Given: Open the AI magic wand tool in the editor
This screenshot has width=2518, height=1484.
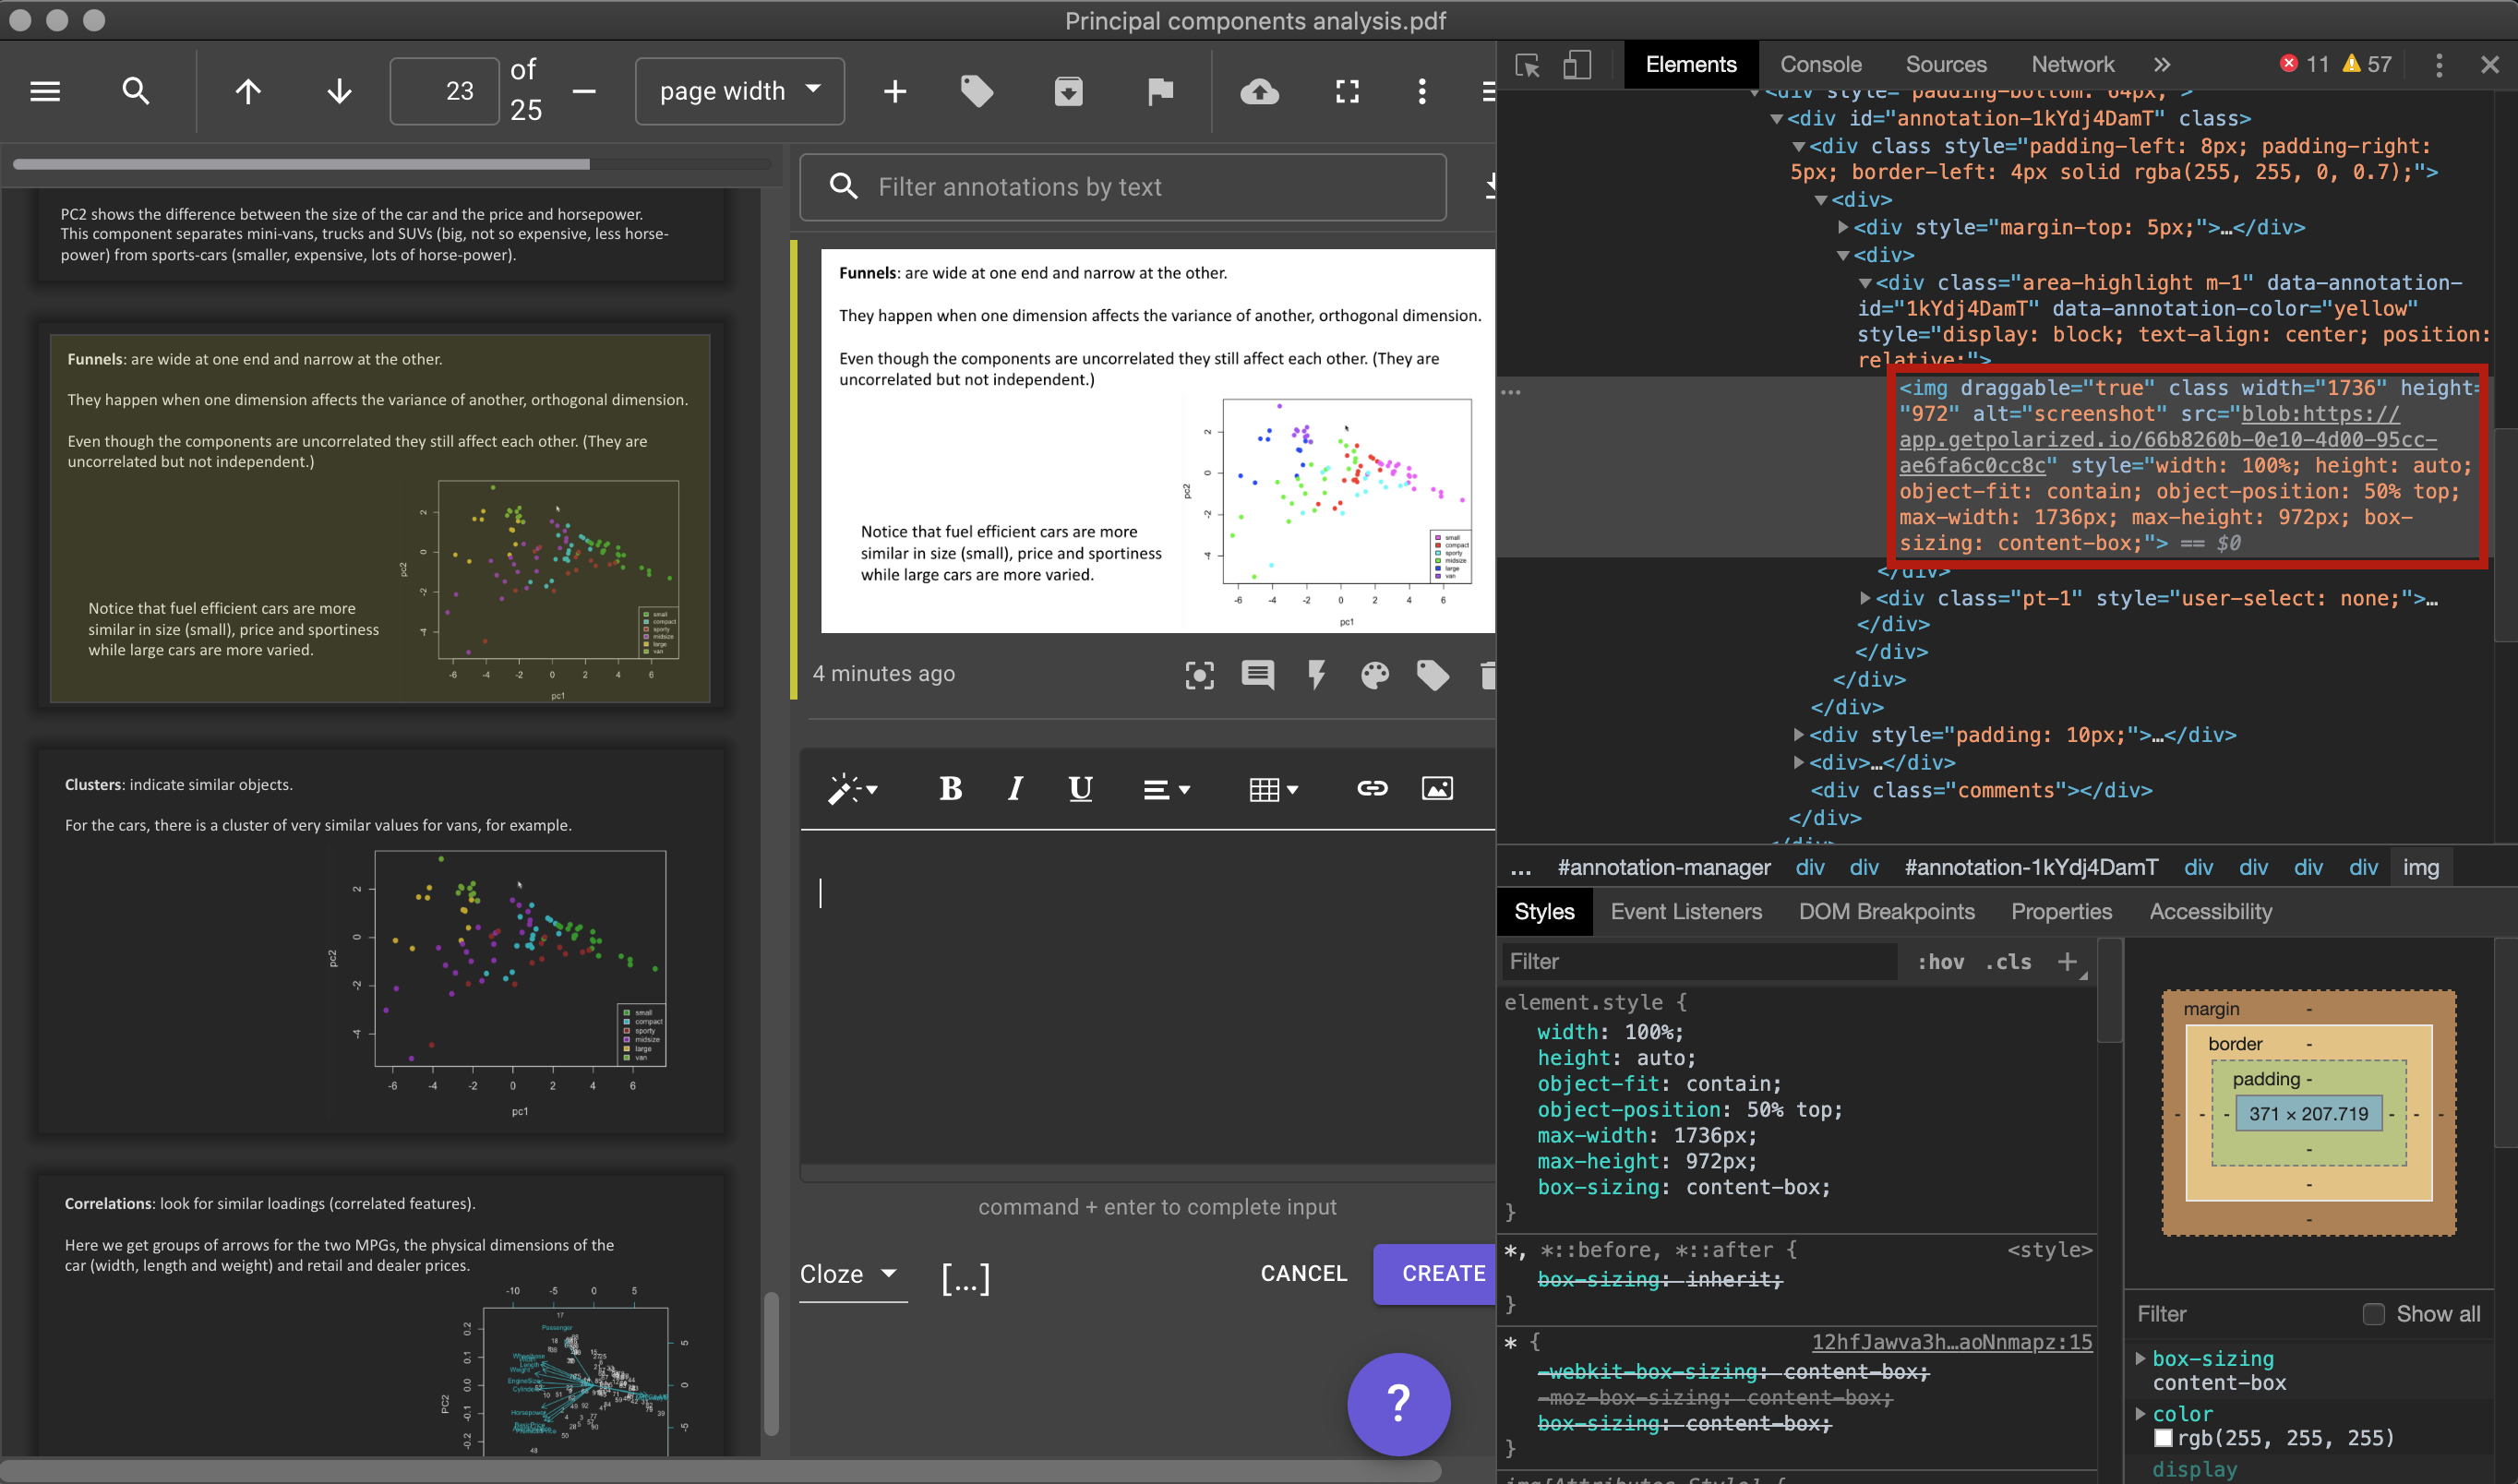Looking at the screenshot, I should [850, 788].
